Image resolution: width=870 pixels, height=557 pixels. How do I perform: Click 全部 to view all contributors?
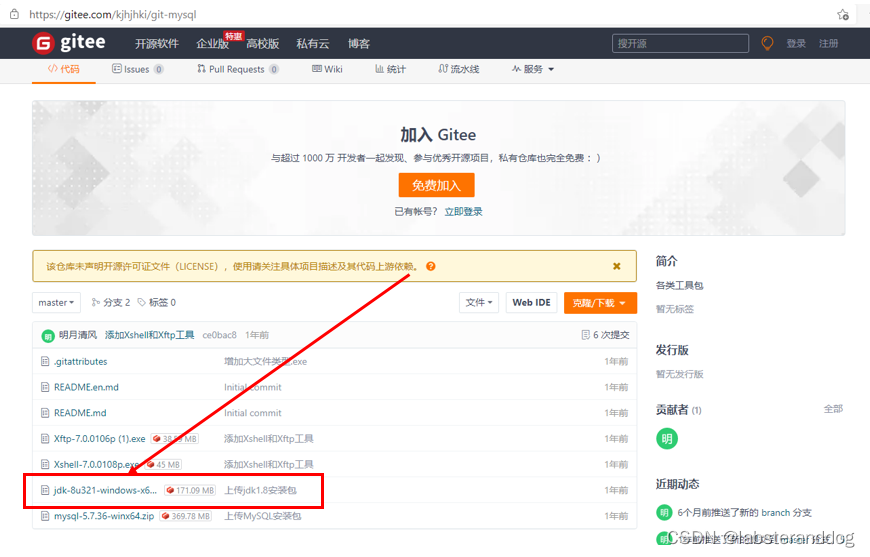(x=833, y=409)
